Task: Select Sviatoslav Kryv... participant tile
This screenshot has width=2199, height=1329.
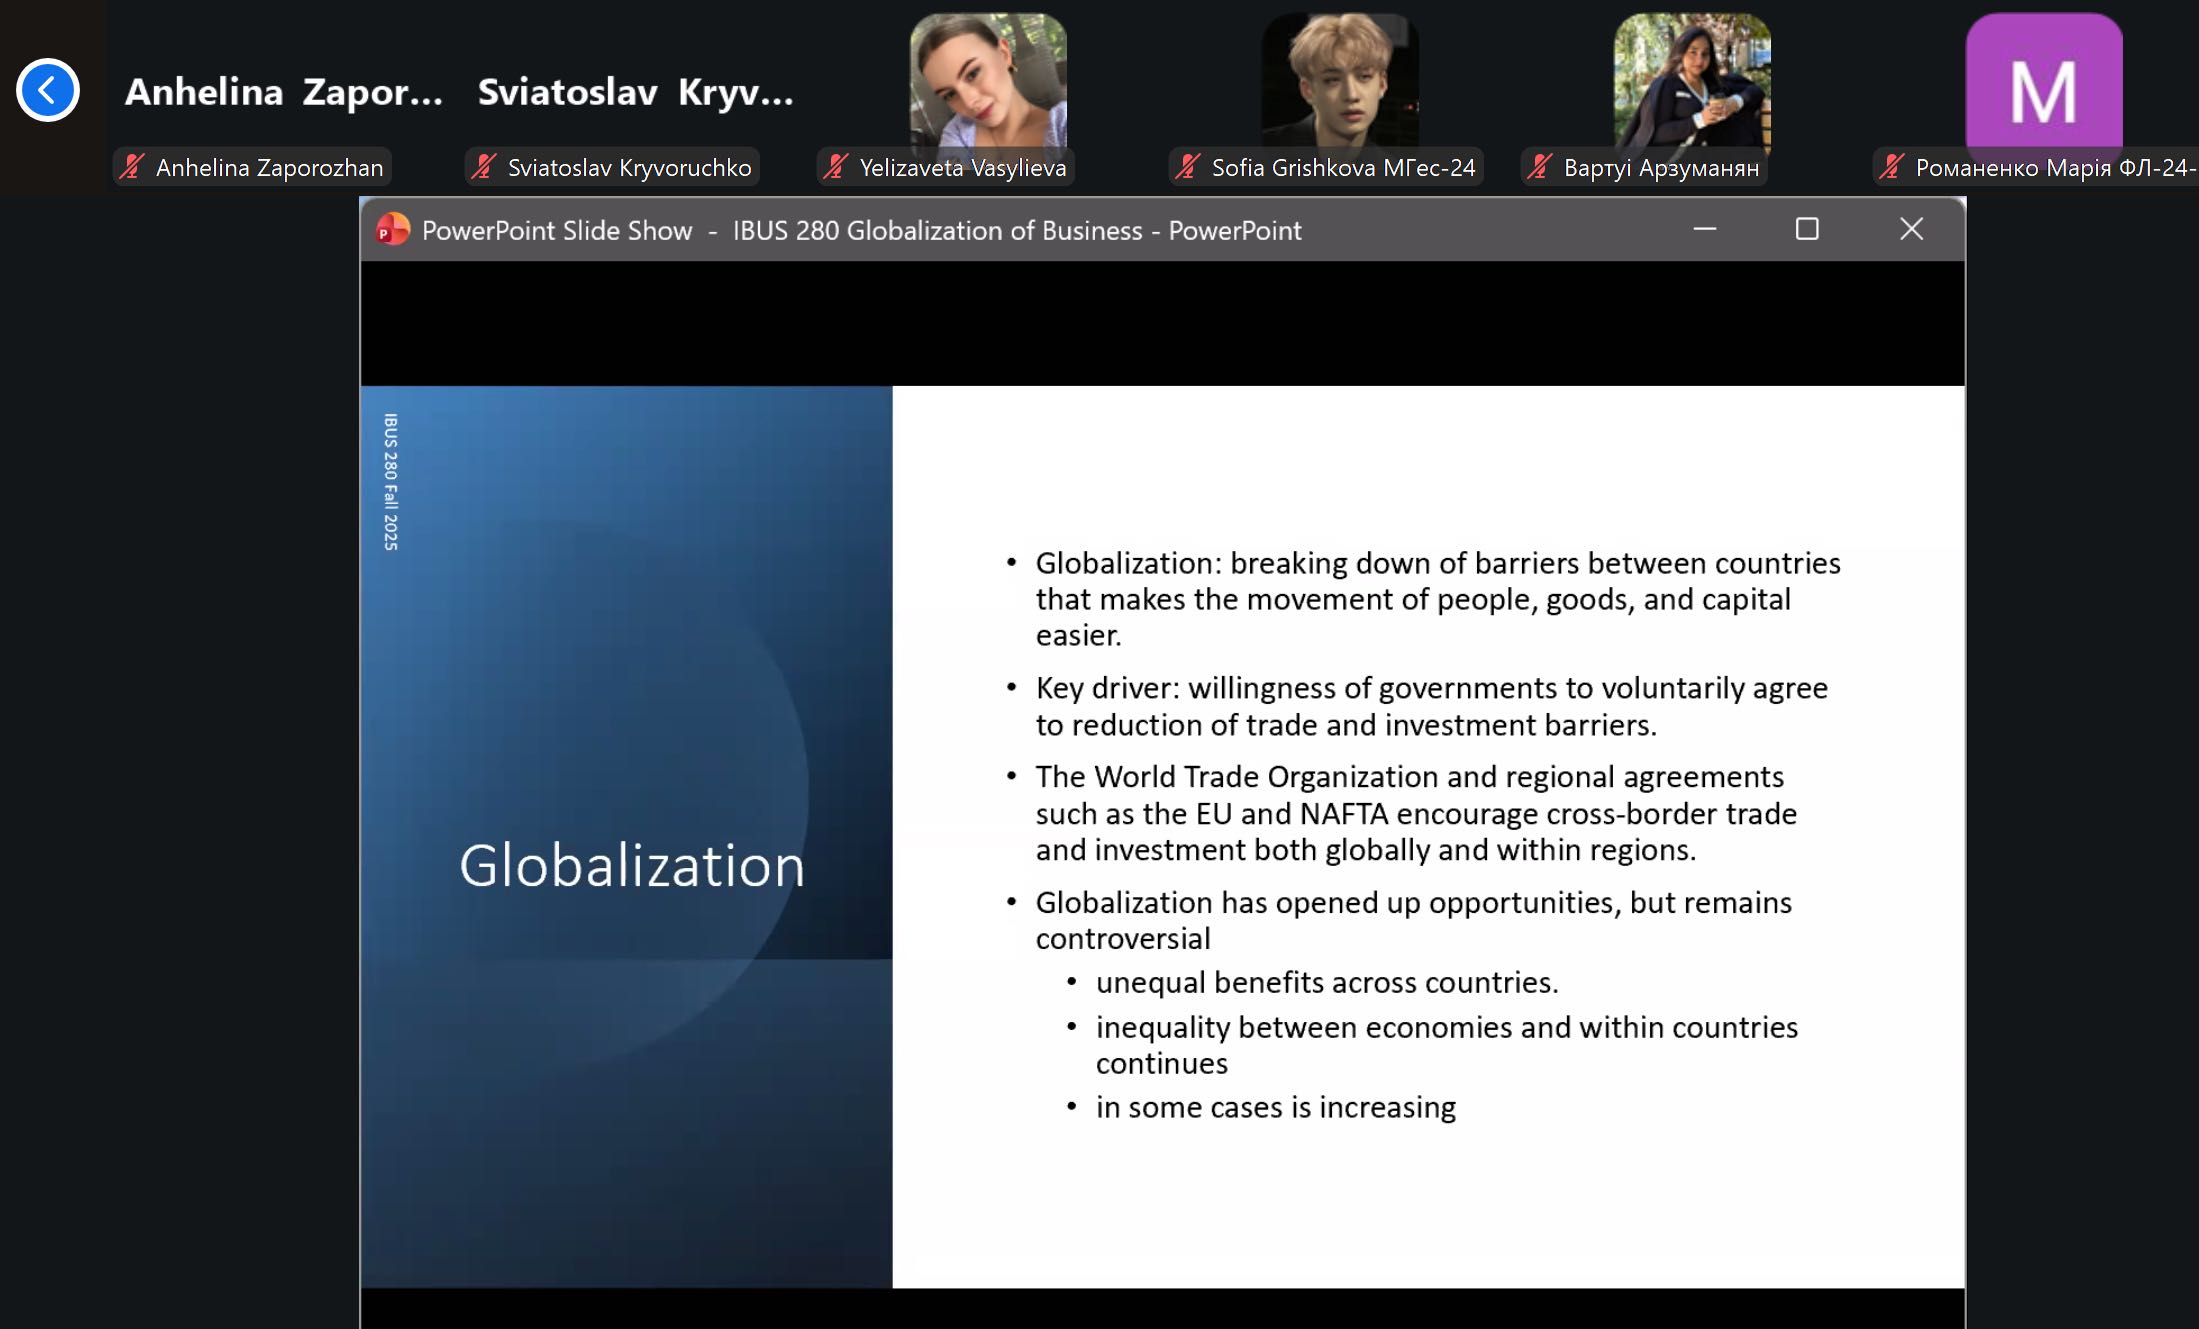Action: 636,92
